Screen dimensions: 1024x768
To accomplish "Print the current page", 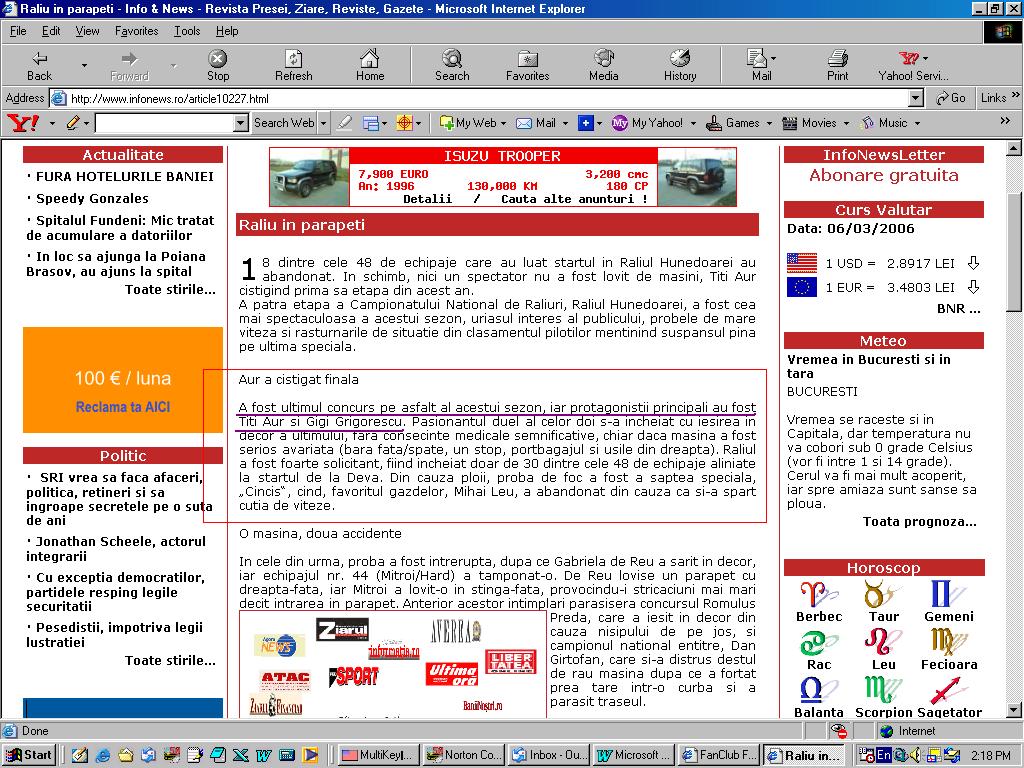I will 837,65.
